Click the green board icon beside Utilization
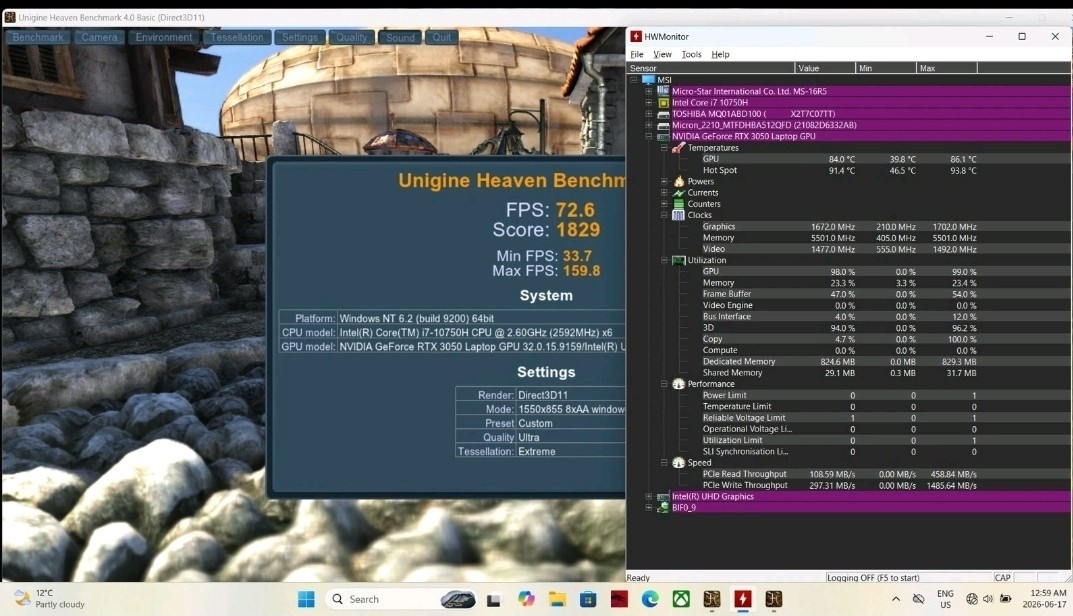This screenshot has width=1073, height=616. point(678,260)
